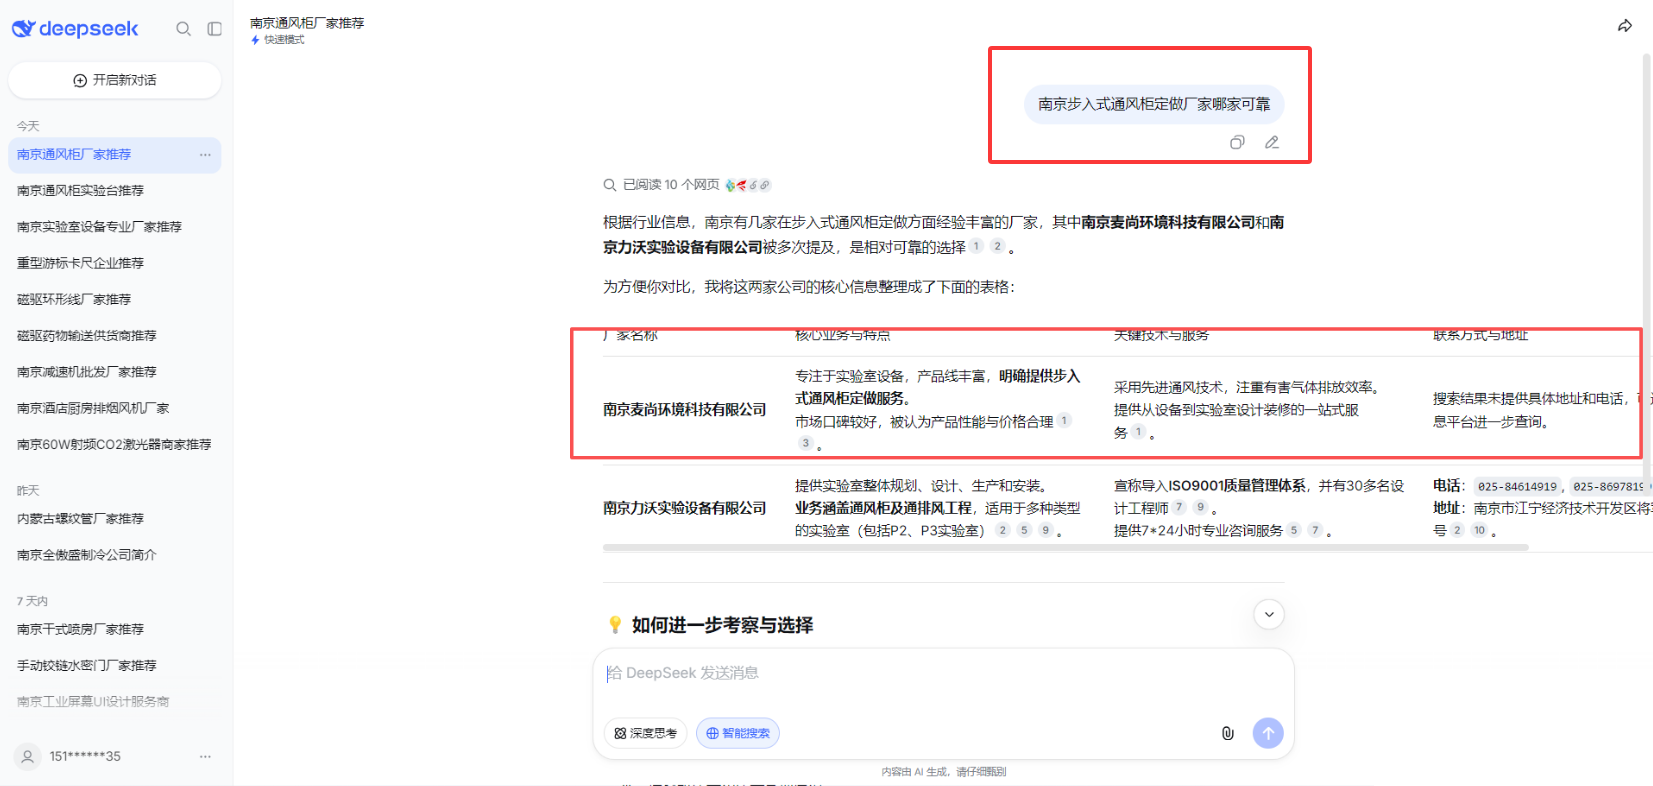The height and width of the screenshot is (786, 1653).
Task: Attach a file with paperclip icon
Action: (1228, 733)
